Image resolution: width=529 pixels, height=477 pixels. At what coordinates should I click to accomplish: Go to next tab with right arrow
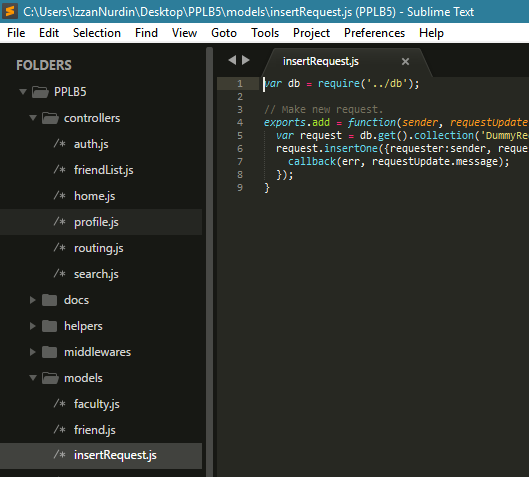click(246, 60)
